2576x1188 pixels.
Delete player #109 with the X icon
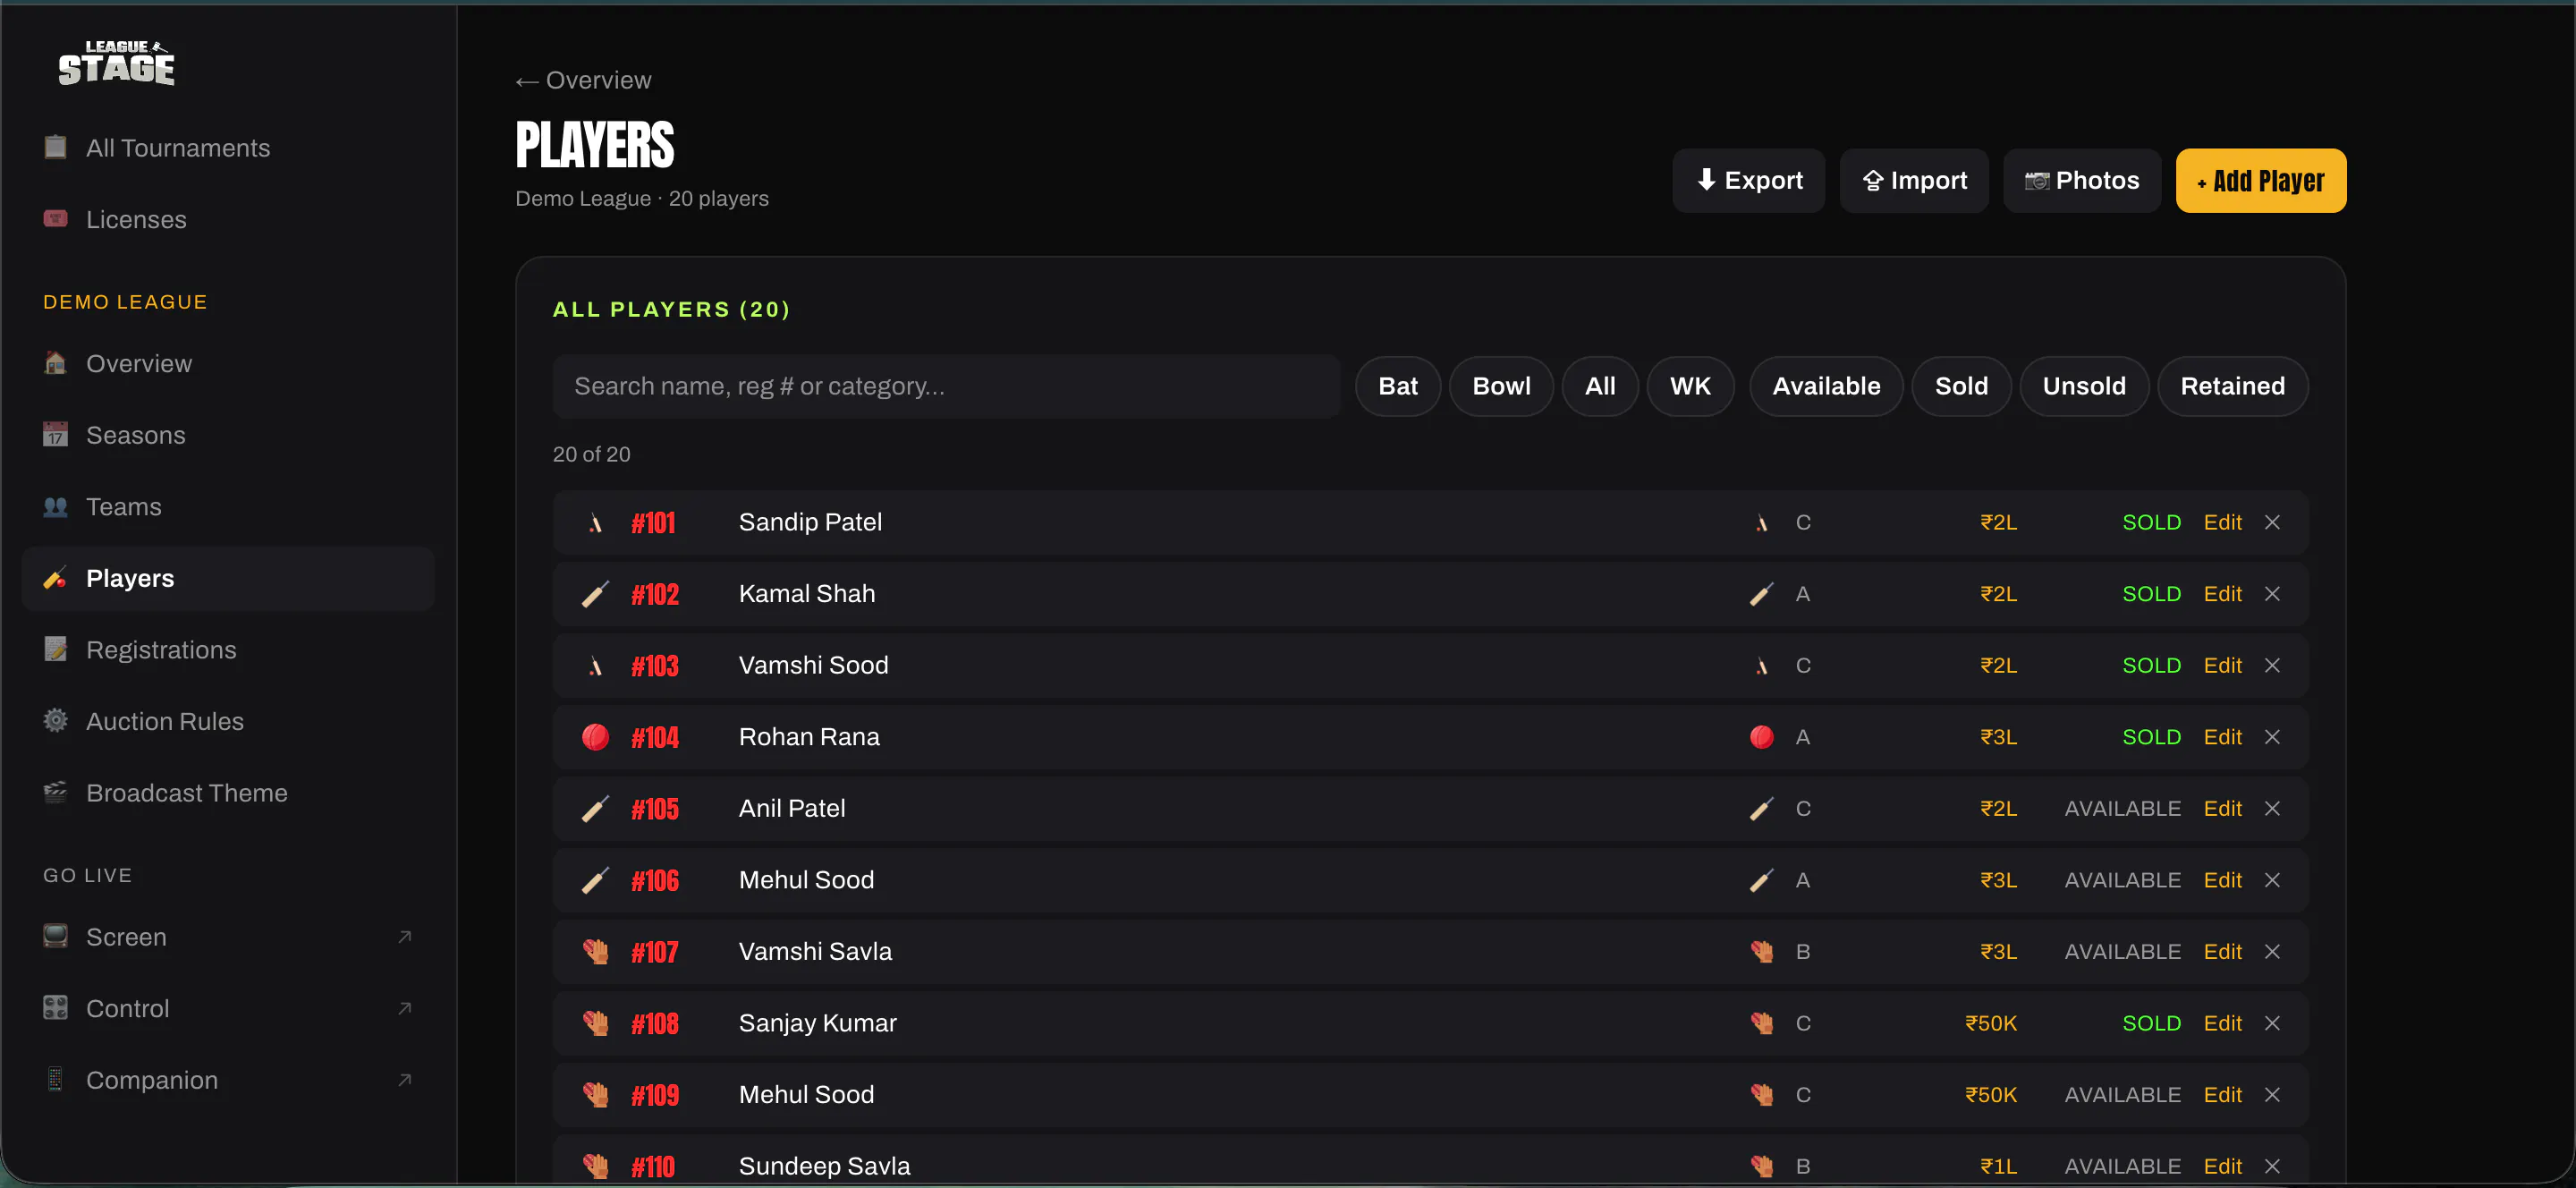pos(2272,1095)
